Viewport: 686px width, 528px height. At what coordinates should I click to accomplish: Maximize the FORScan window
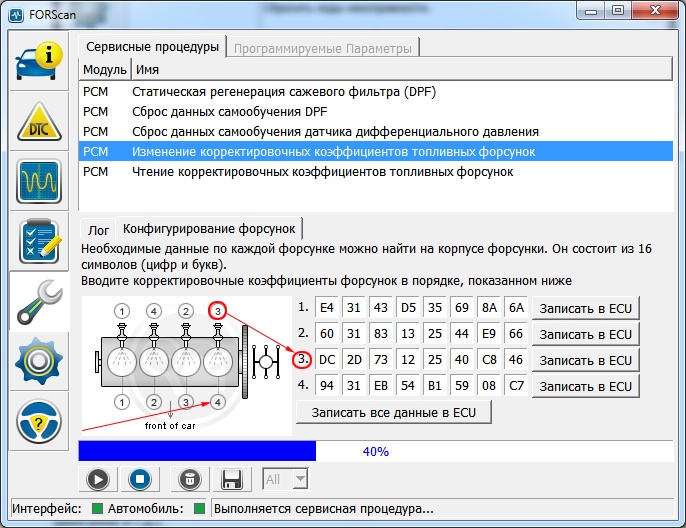pyautogui.click(x=618, y=11)
